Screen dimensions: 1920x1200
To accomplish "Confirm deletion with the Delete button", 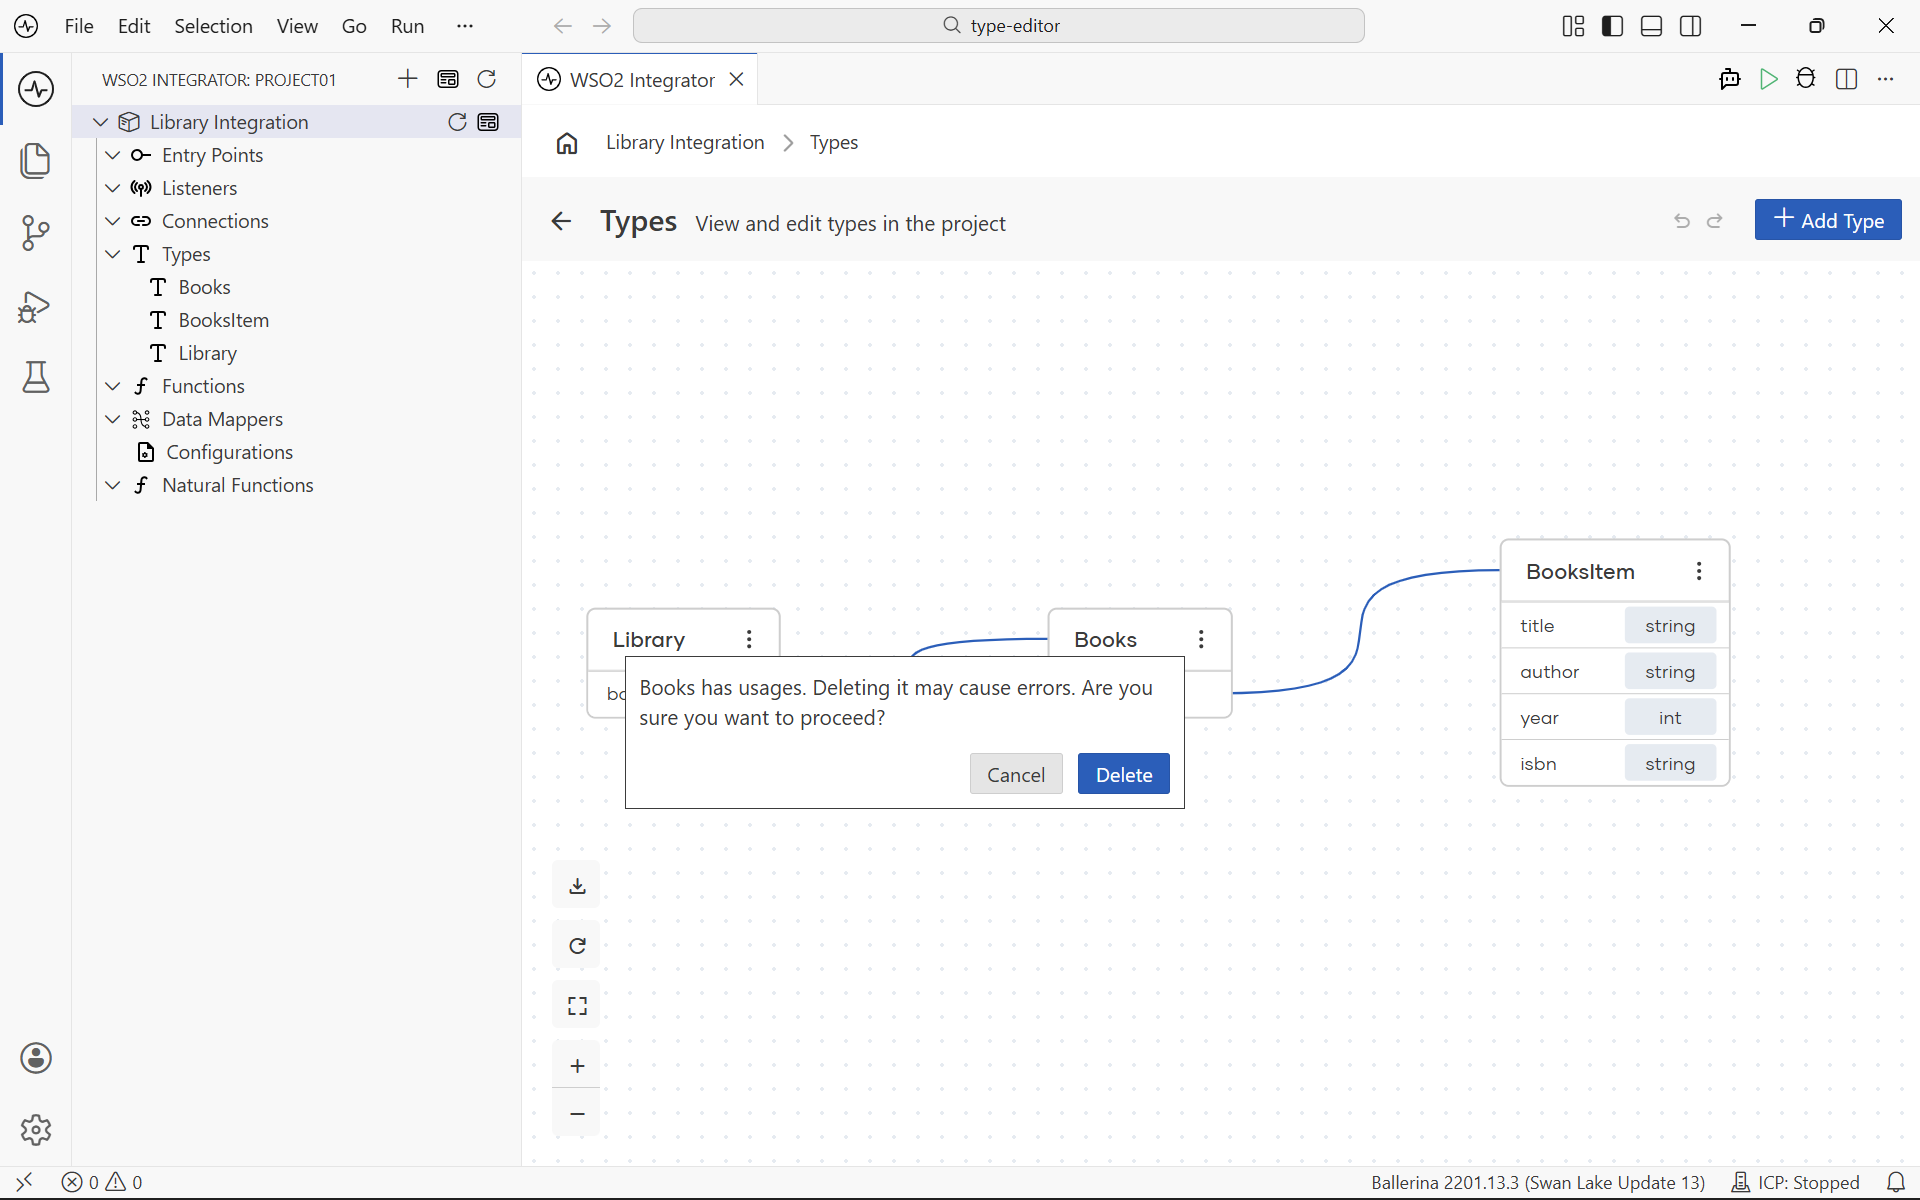I will (x=1124, y=774).
